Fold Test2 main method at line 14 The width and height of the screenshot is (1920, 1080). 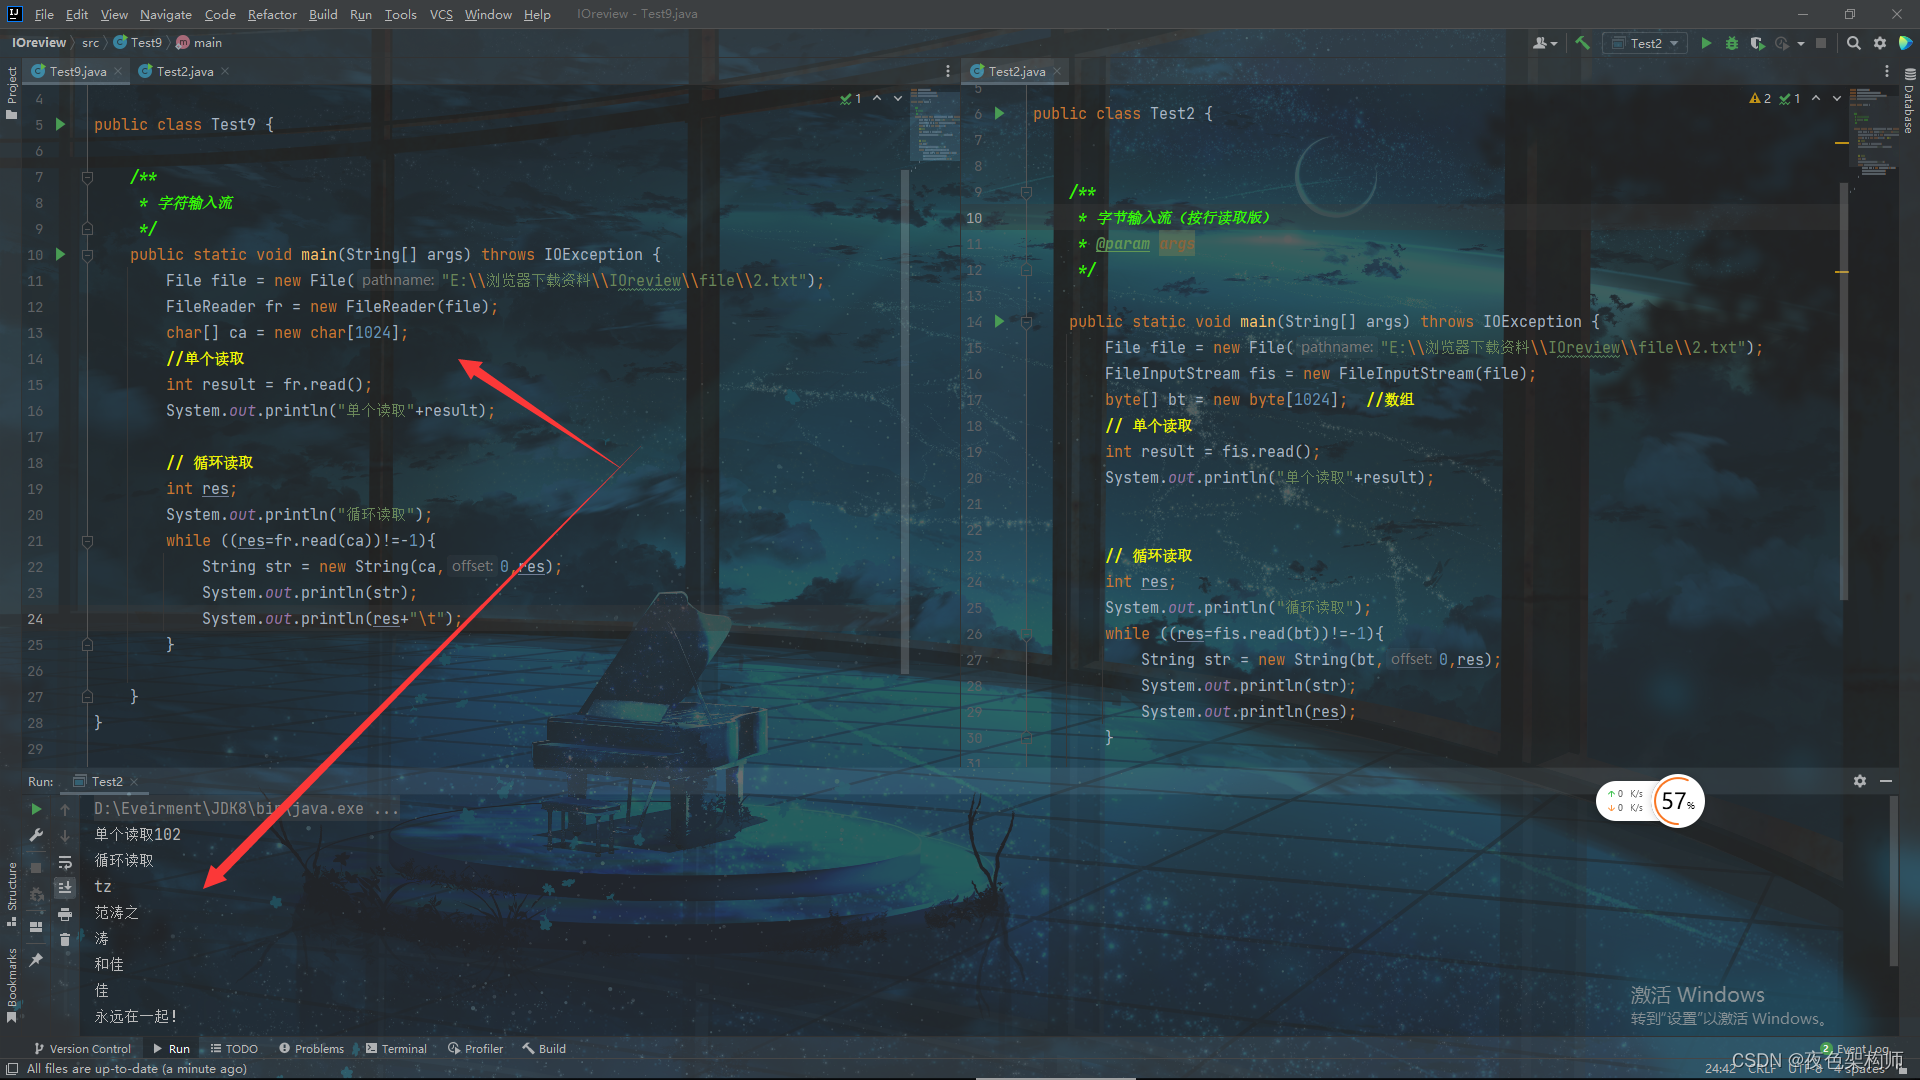[x=1026, y=322]
